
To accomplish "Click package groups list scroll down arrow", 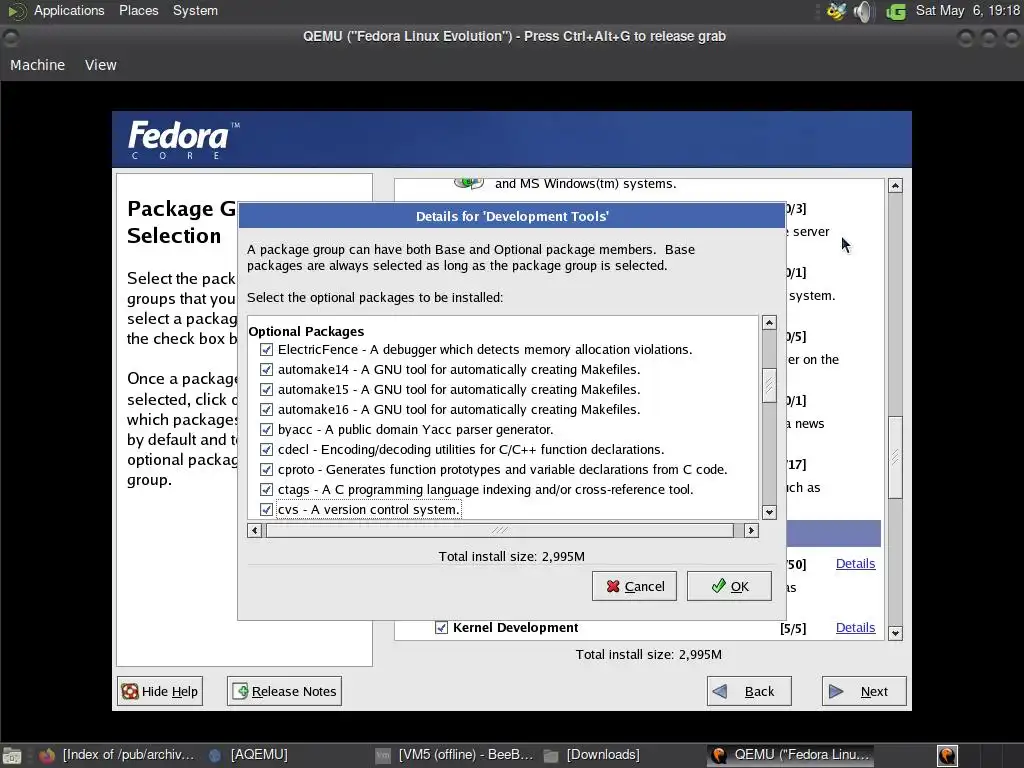I will [895, 633].
